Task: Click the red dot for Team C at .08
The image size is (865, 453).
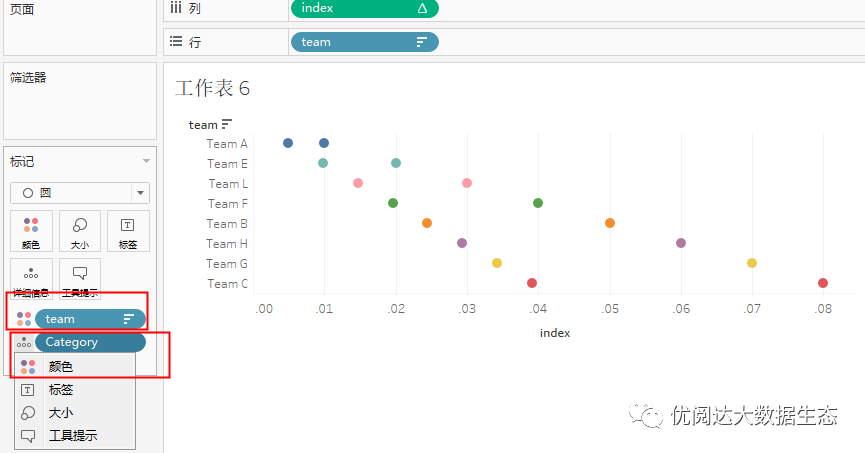Action: click(x=823, y=283)
